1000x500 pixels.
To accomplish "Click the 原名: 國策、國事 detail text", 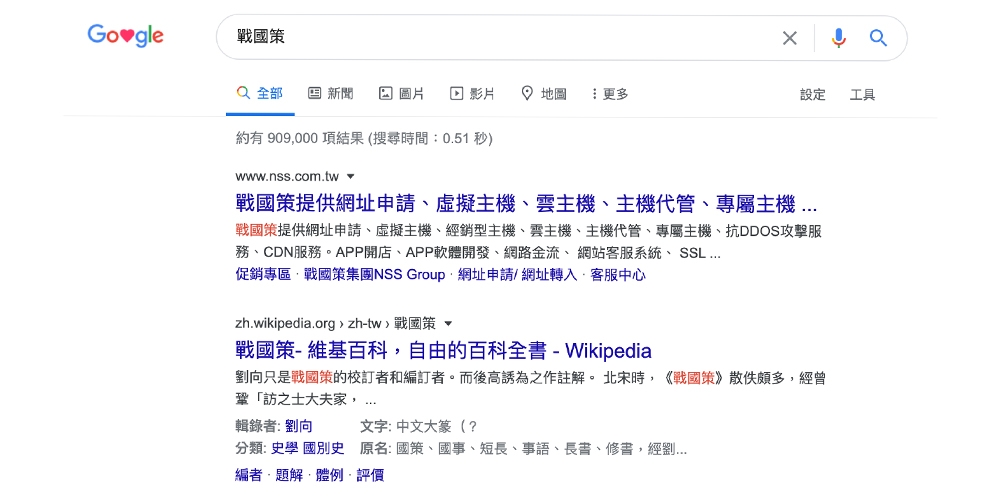I will (x=523, y=448).
